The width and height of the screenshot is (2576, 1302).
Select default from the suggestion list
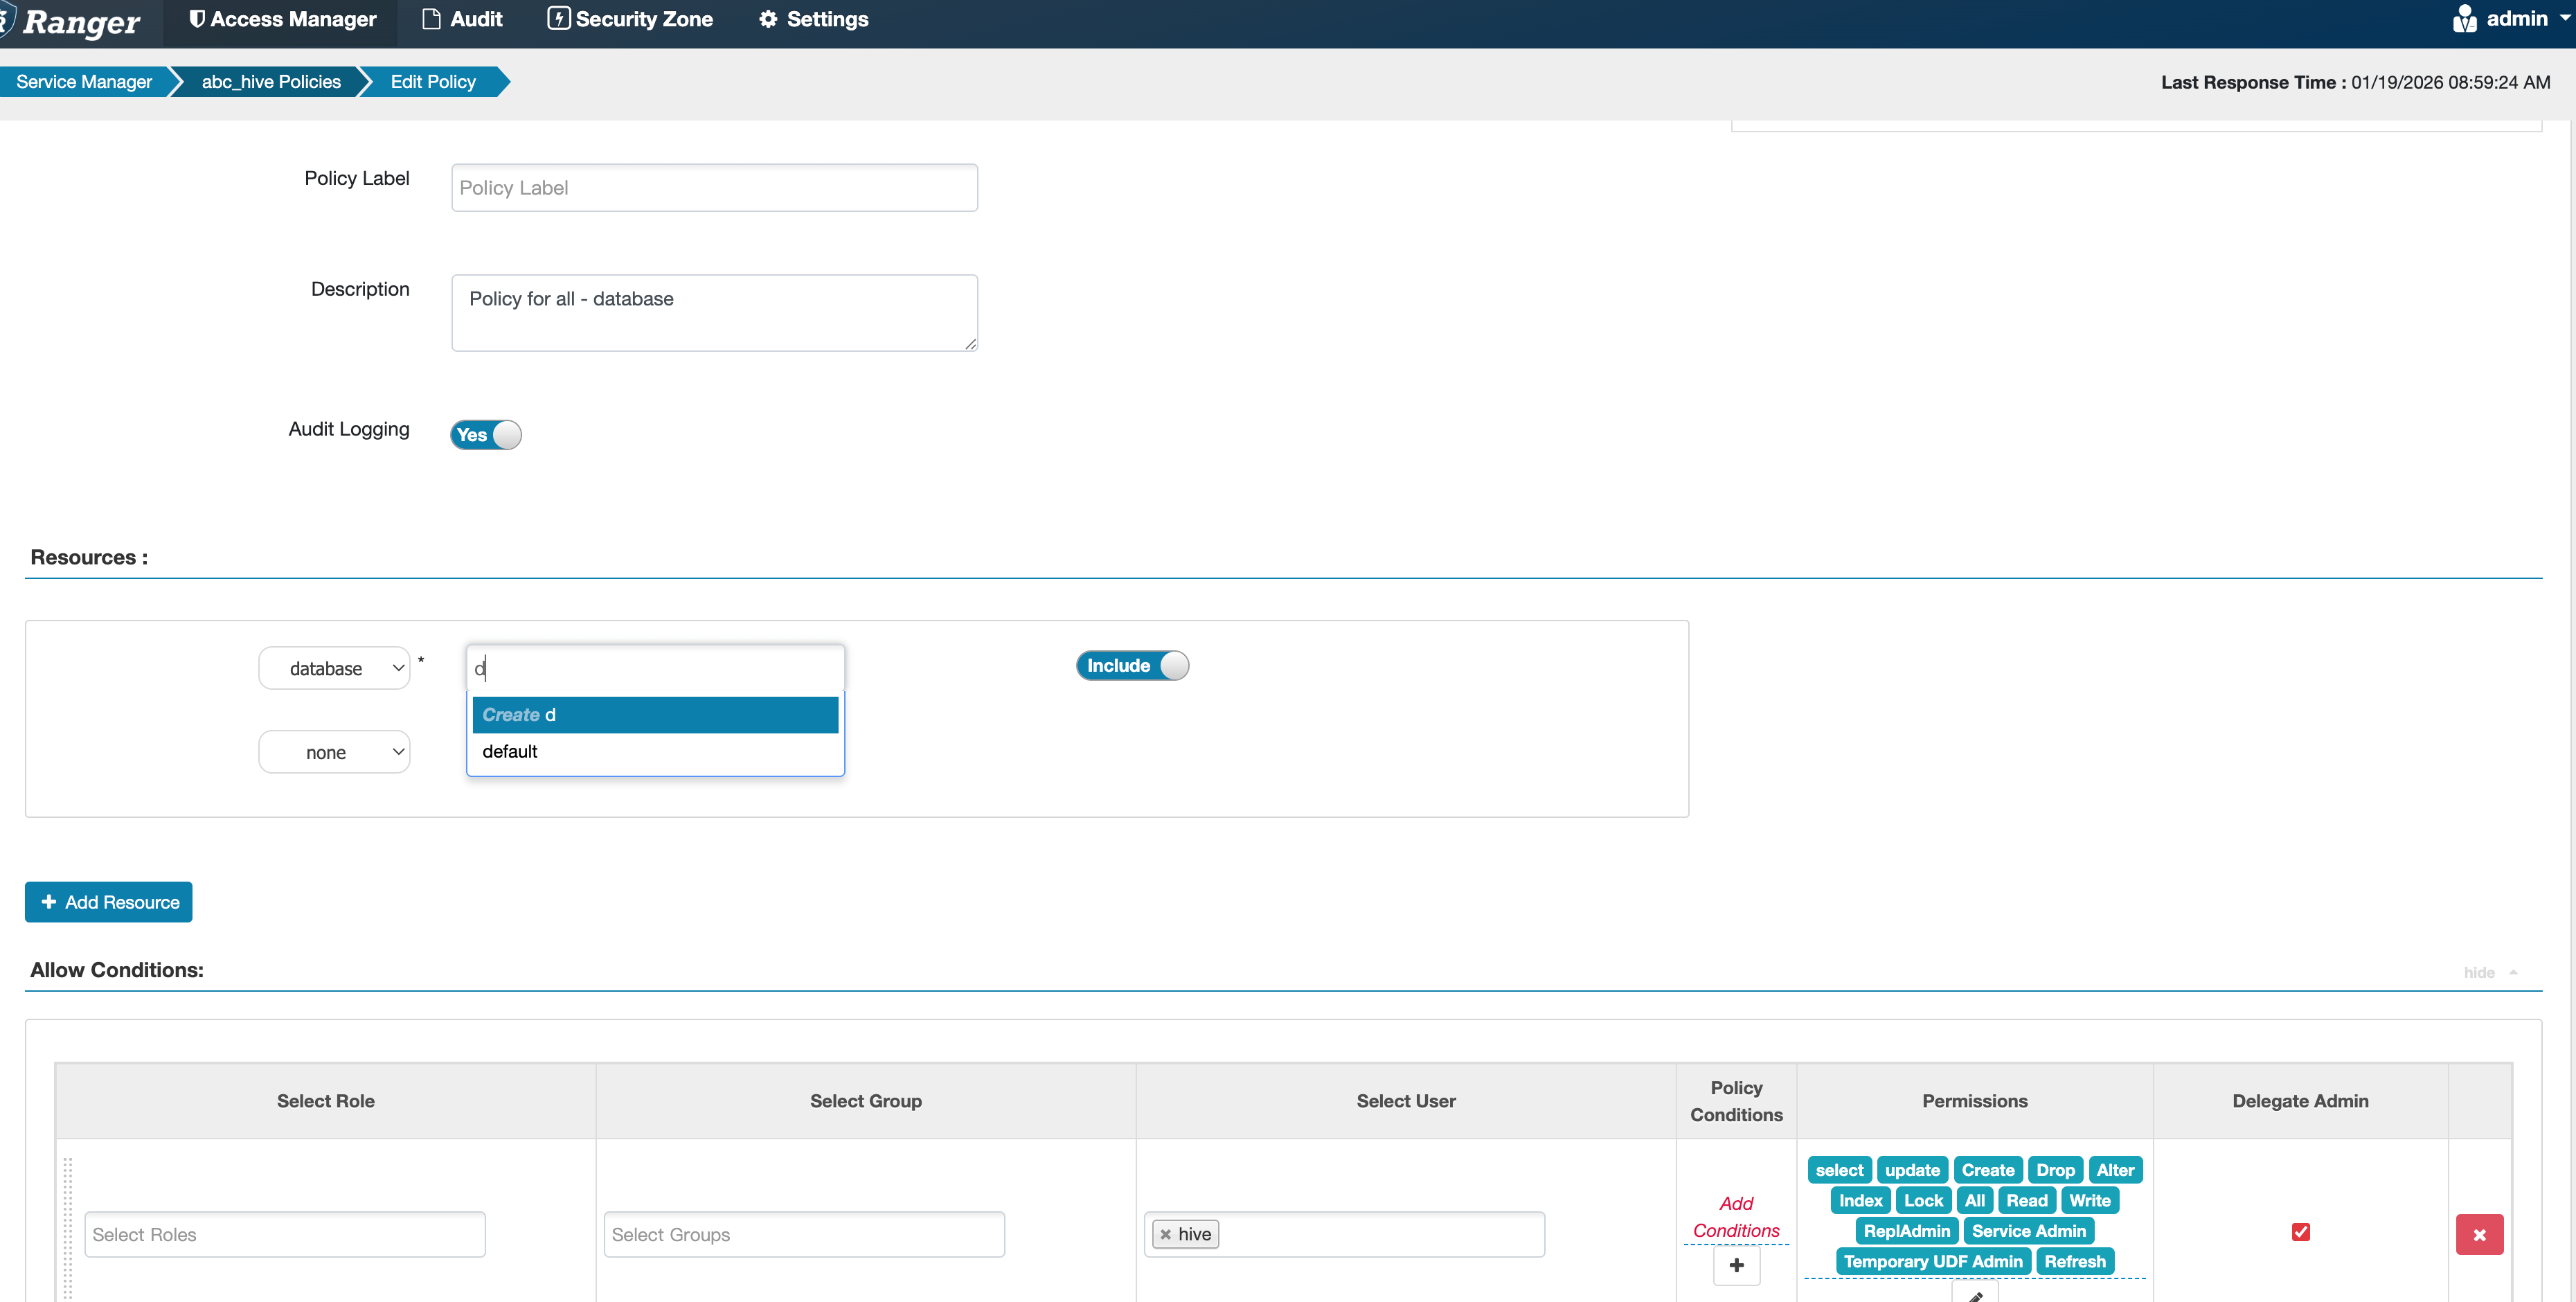tap(510, 751)
